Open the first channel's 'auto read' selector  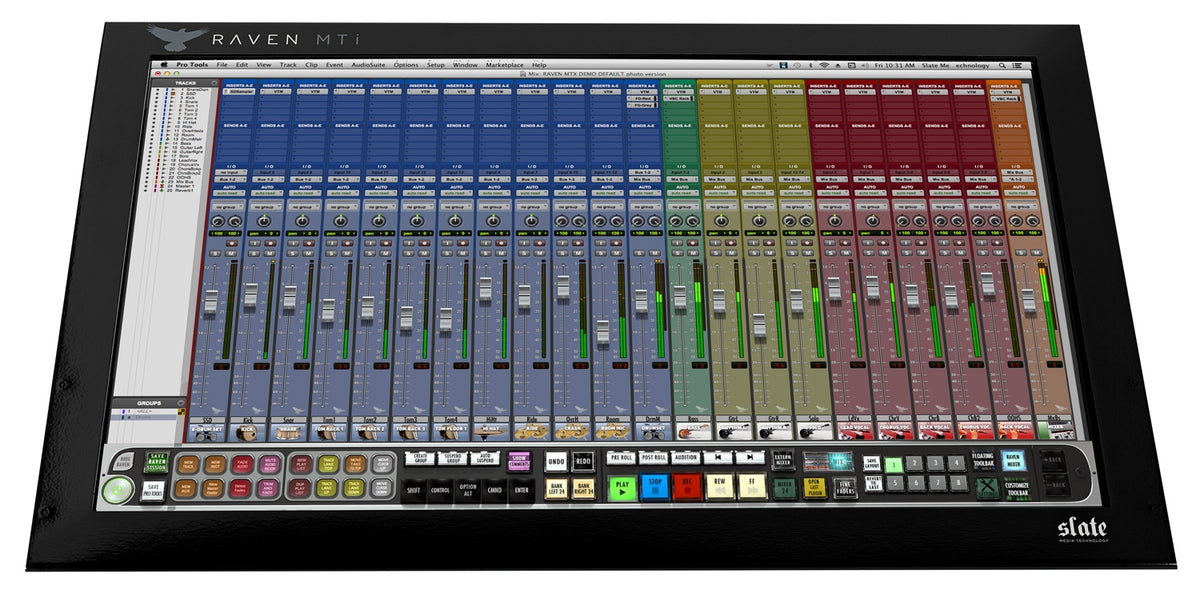229,193
